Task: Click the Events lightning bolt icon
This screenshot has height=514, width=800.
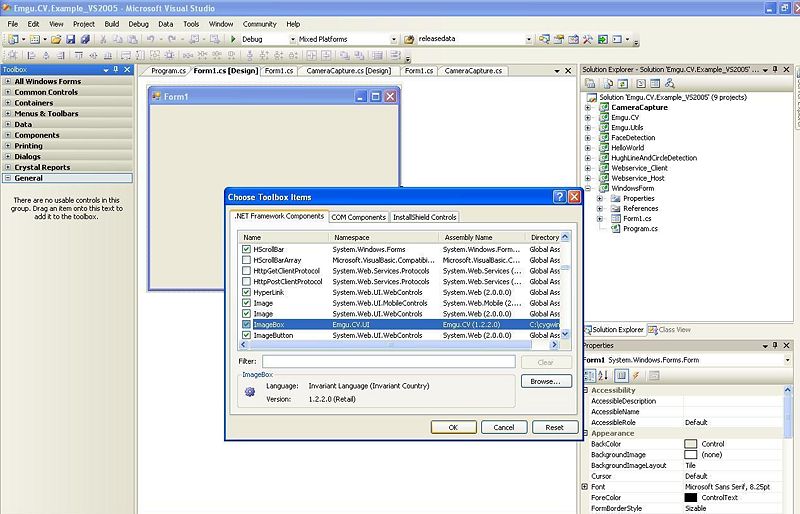Action: 636,376
